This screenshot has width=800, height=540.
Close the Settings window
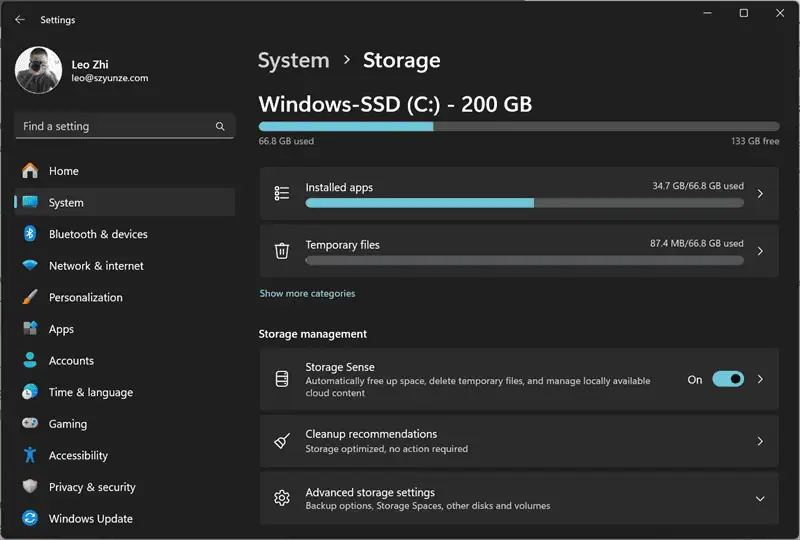click(780, 13)
